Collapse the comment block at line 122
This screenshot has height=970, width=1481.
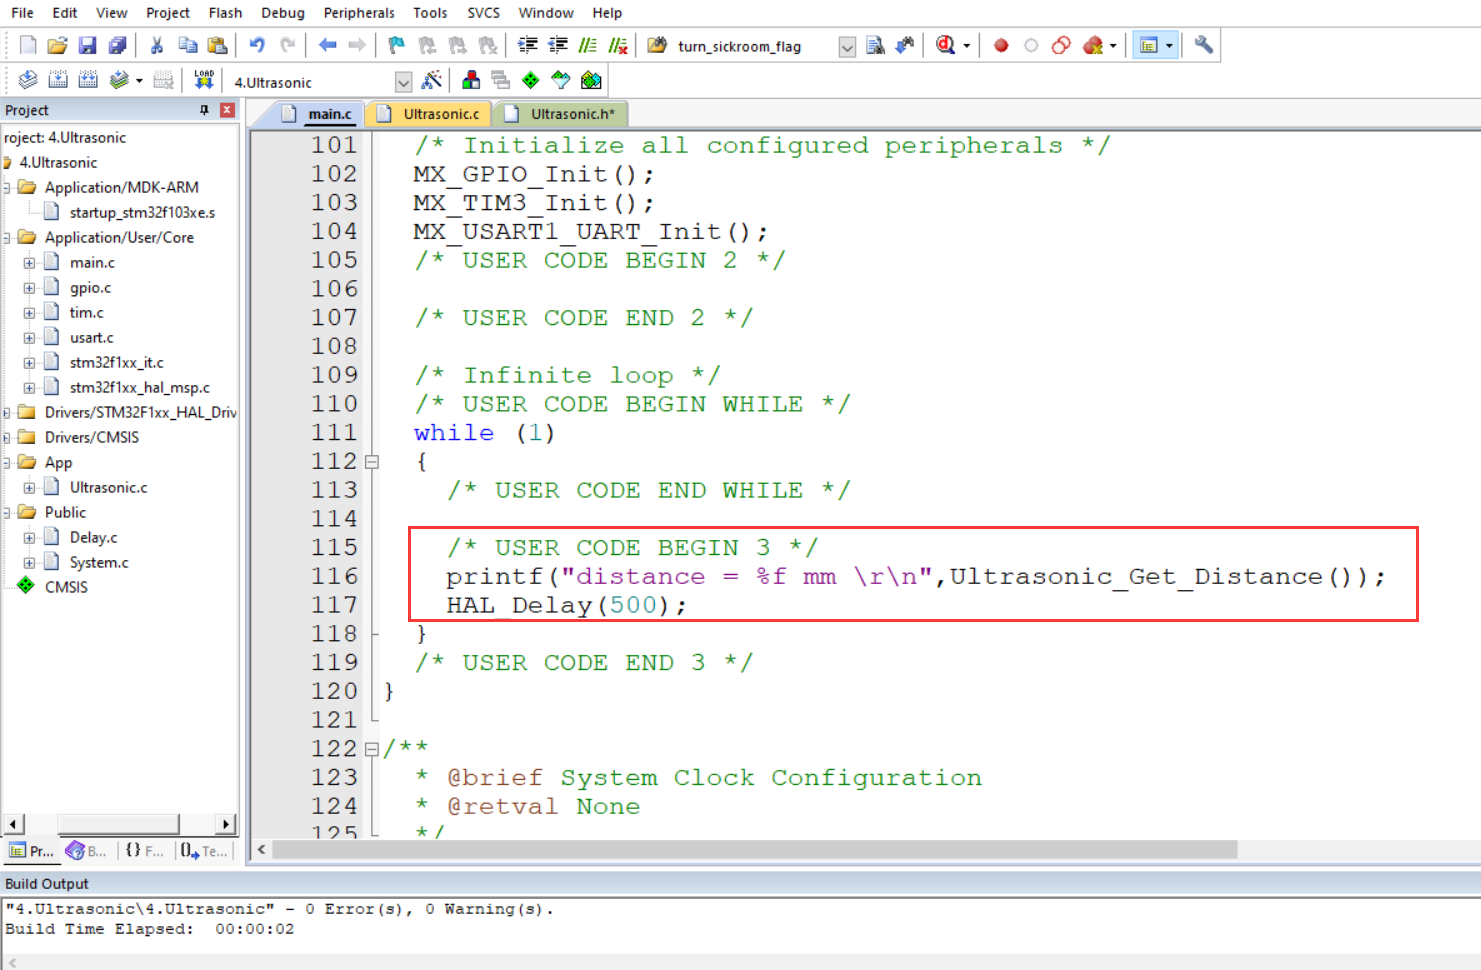pos(372,749)
